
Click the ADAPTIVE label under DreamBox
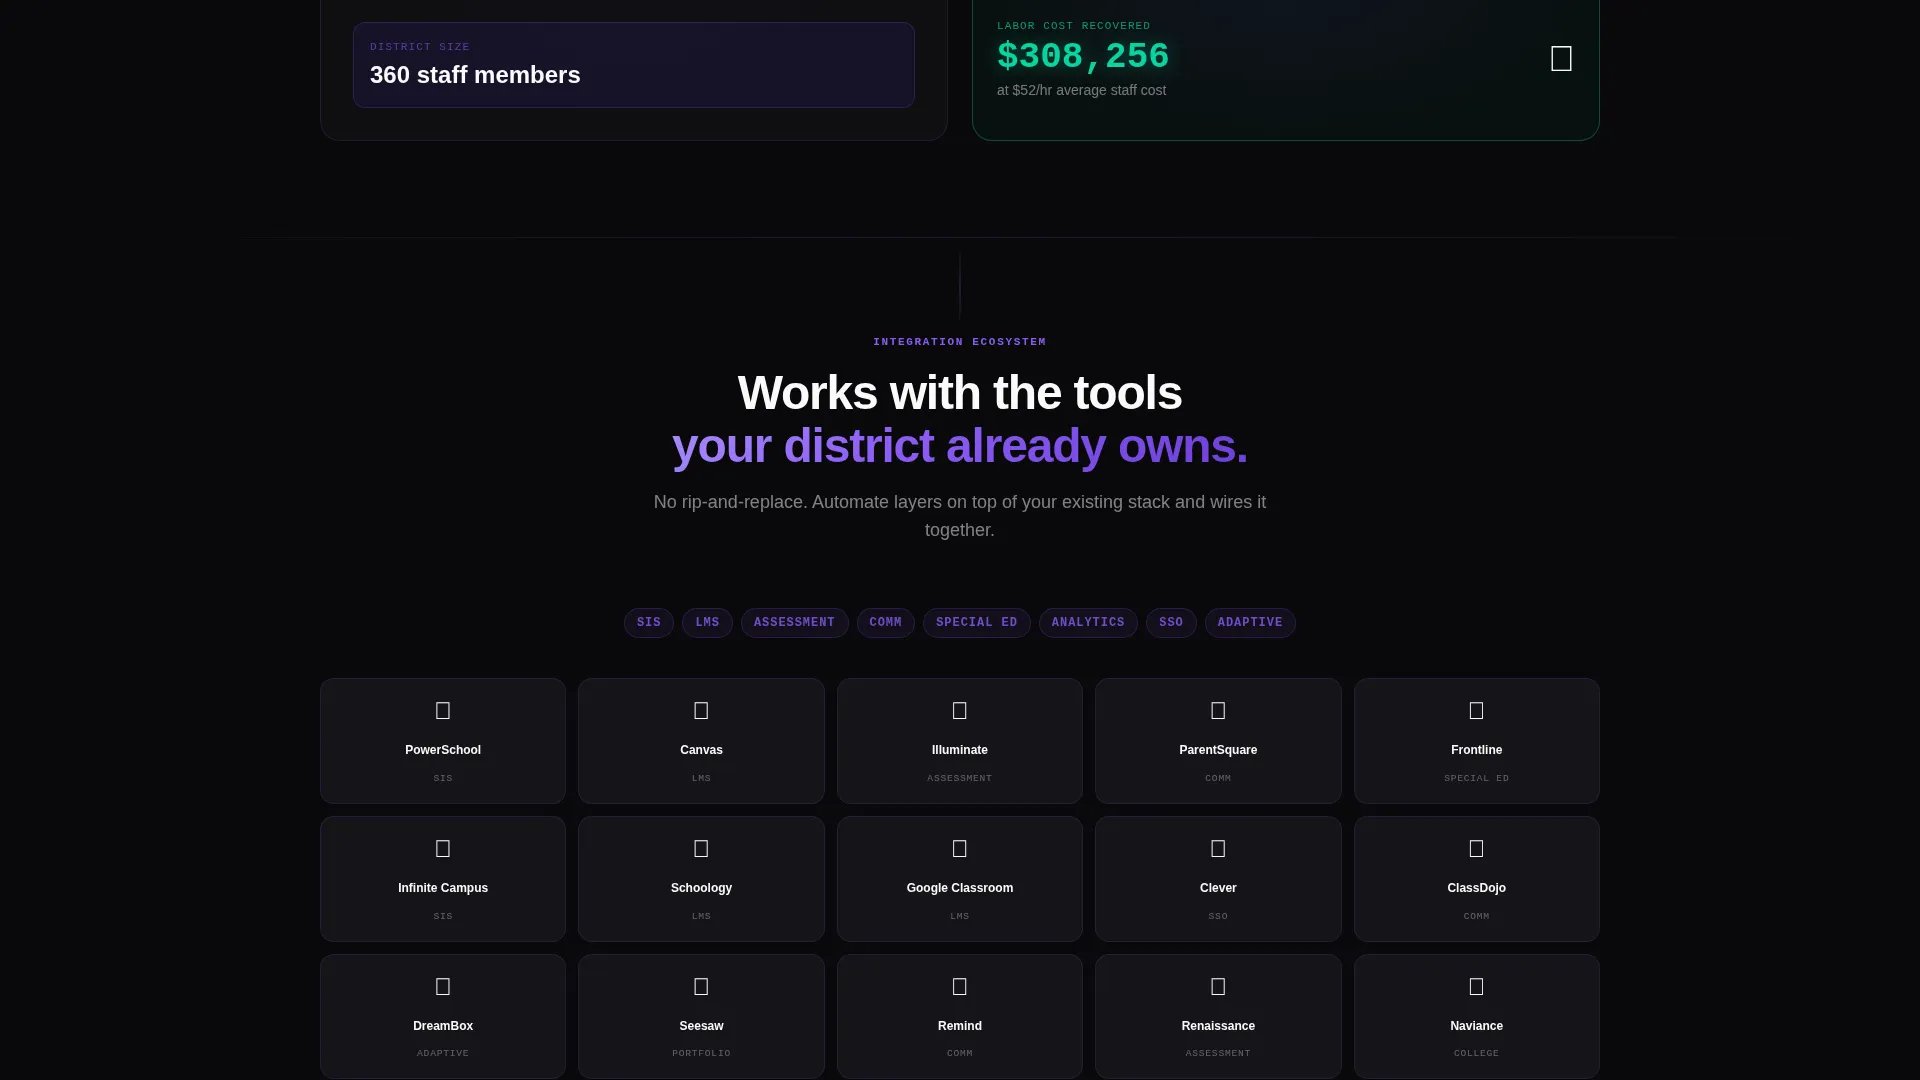coord(443,1053)
